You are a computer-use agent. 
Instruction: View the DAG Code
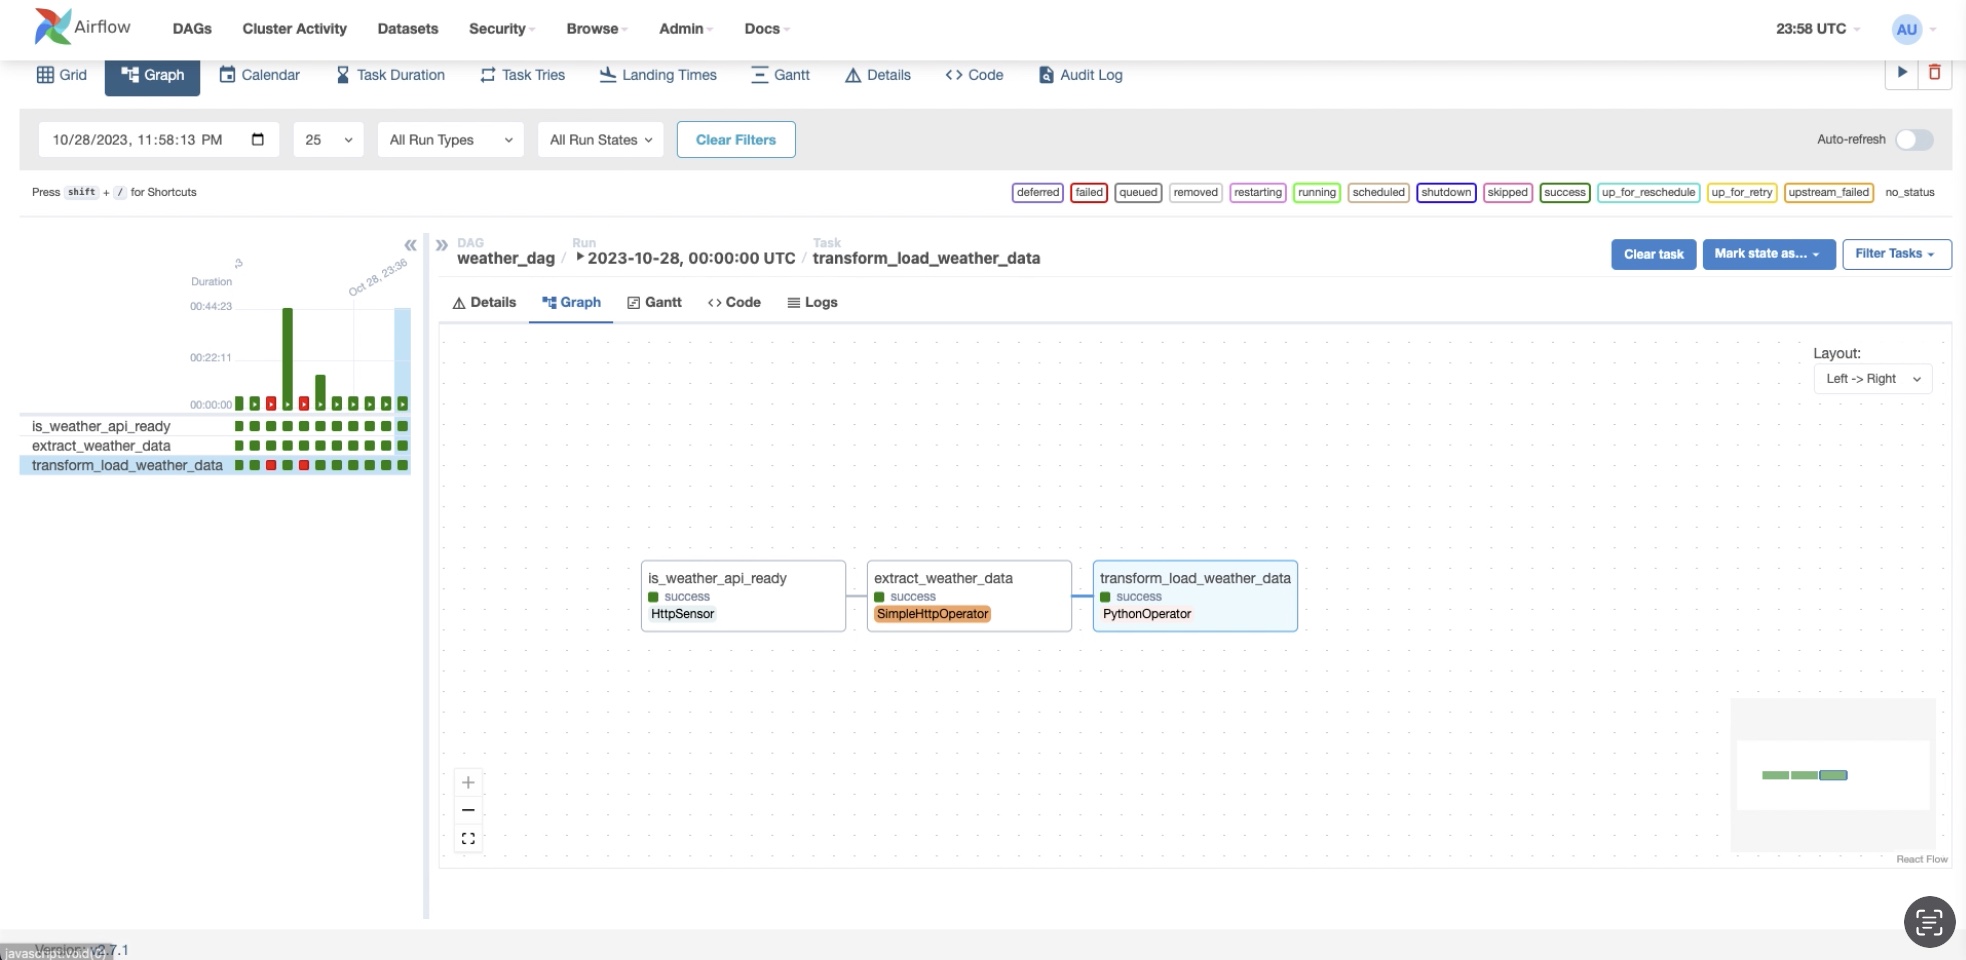974,74
